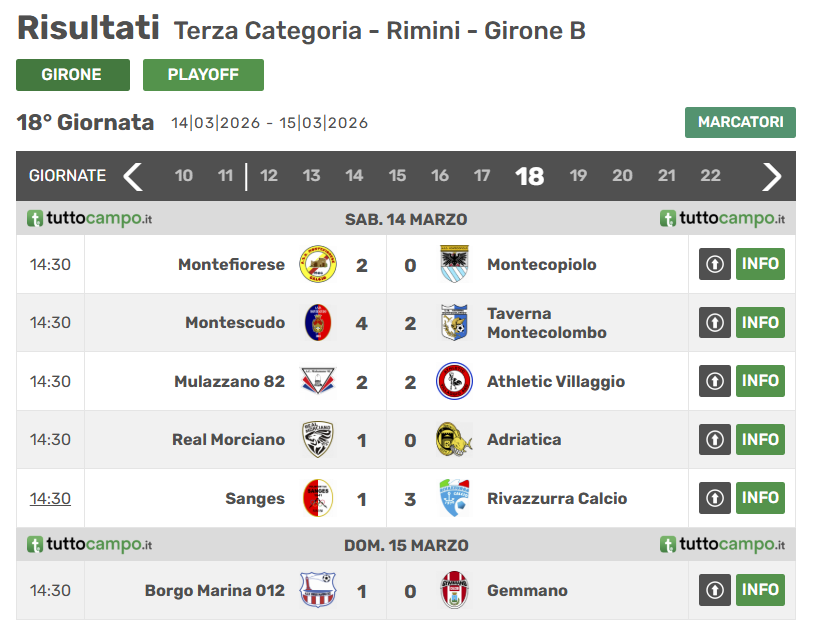
Task: Jump to giornata 19
Action: click(578, 175)
